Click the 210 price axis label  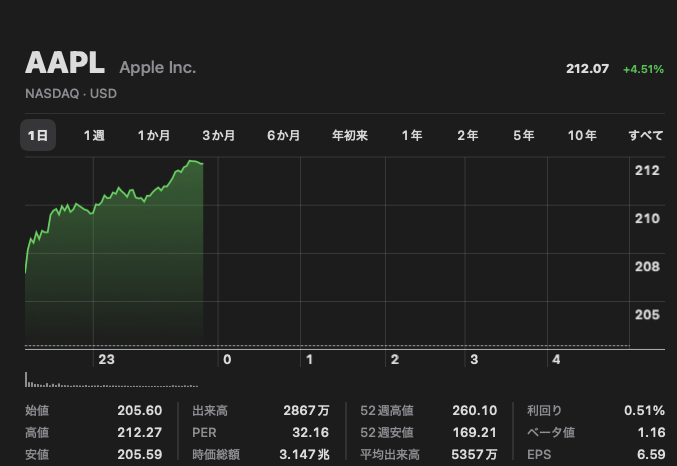point(647,219)
